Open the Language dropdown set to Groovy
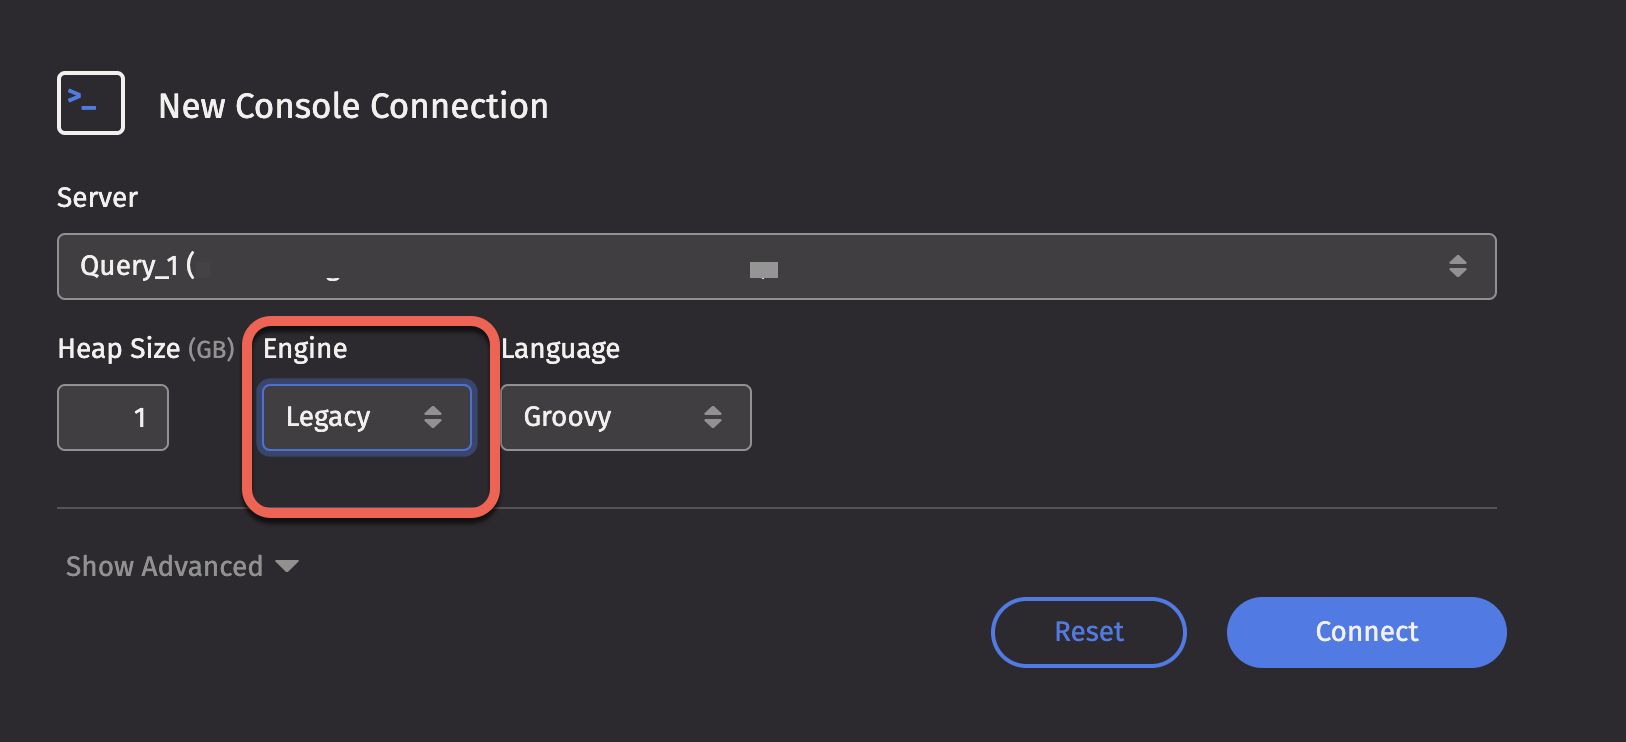This screenshot has width=1626, height=742. click(x=626, y=417)
